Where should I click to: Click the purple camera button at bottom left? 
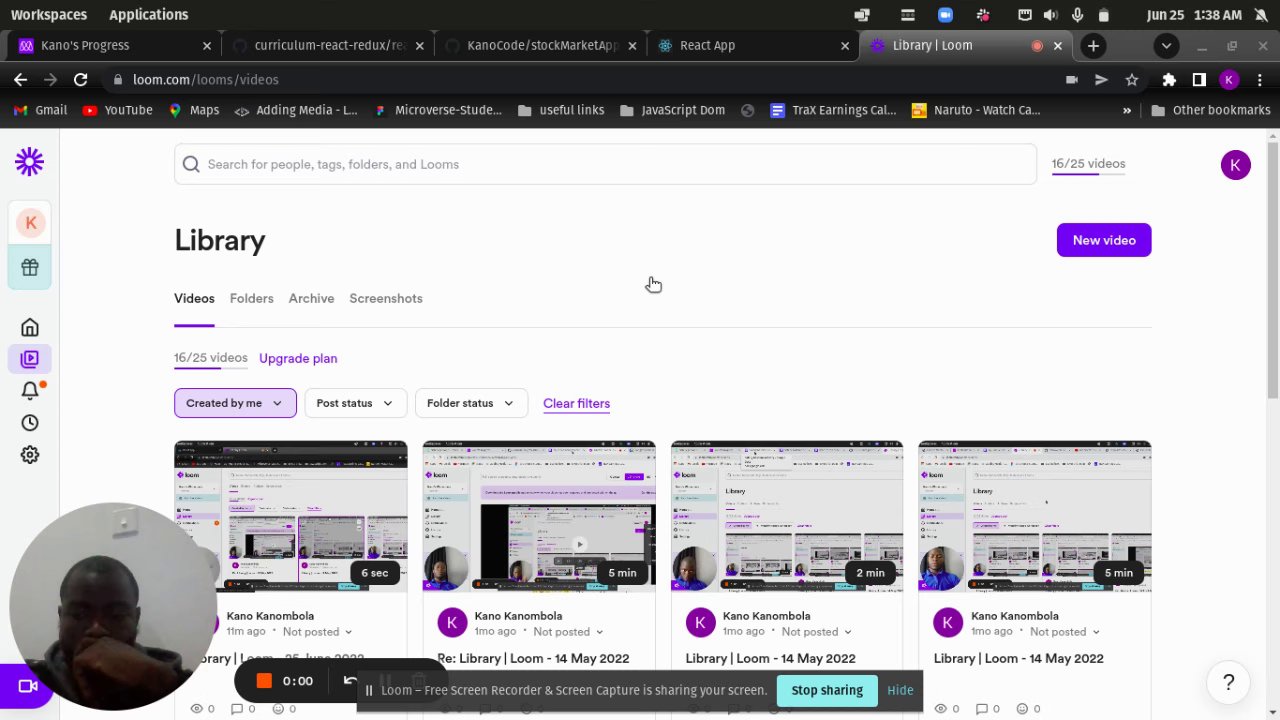(27, 686)
